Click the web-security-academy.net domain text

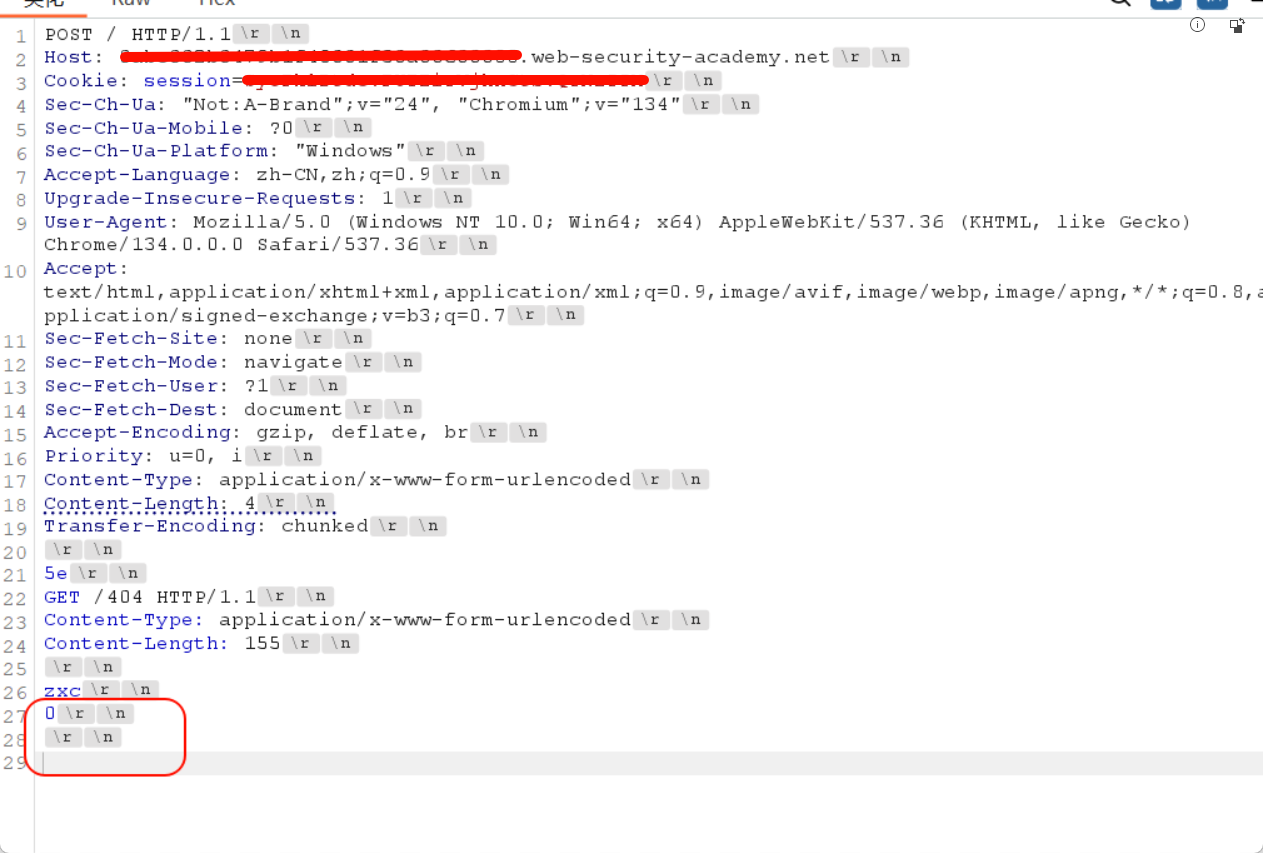pyautogui.click(x=680, y=57)
